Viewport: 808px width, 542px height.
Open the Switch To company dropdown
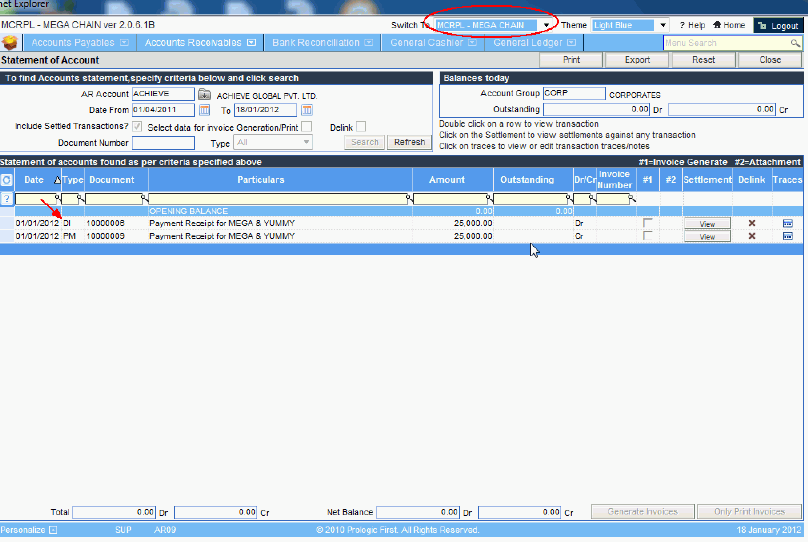point(546,25)
